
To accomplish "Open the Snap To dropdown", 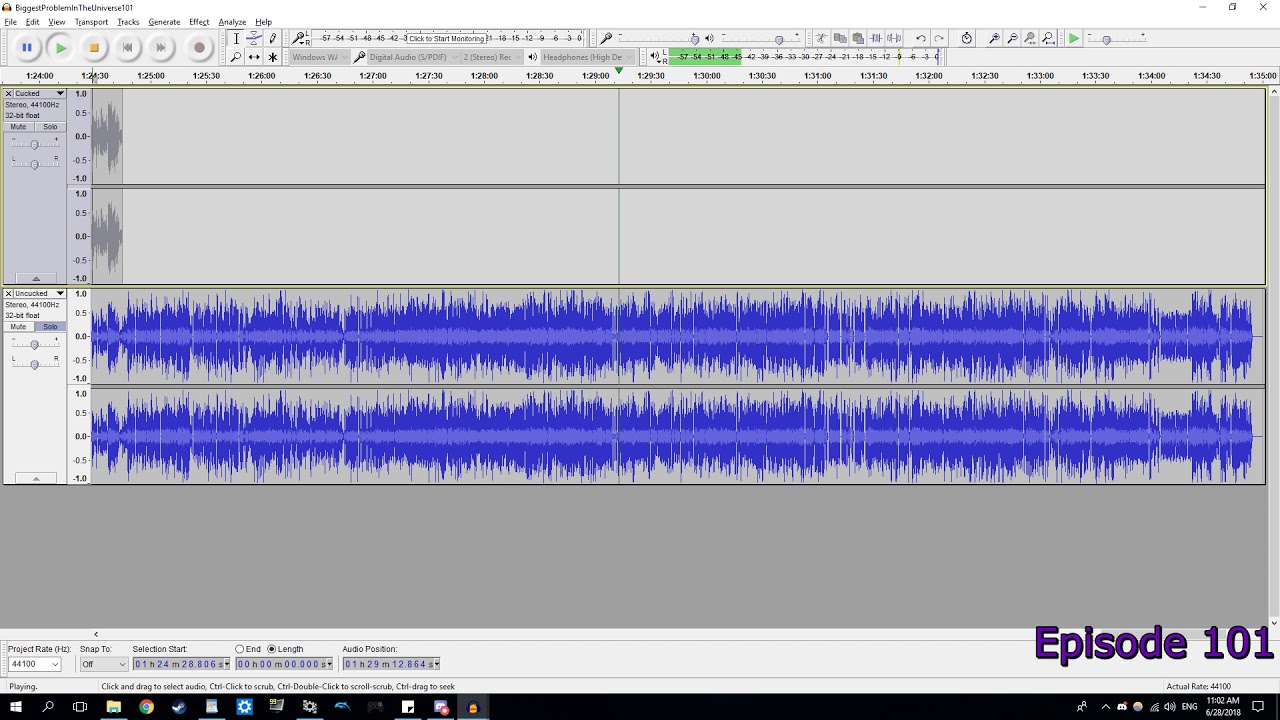I will pyautogui.click(x=104, y=664).
